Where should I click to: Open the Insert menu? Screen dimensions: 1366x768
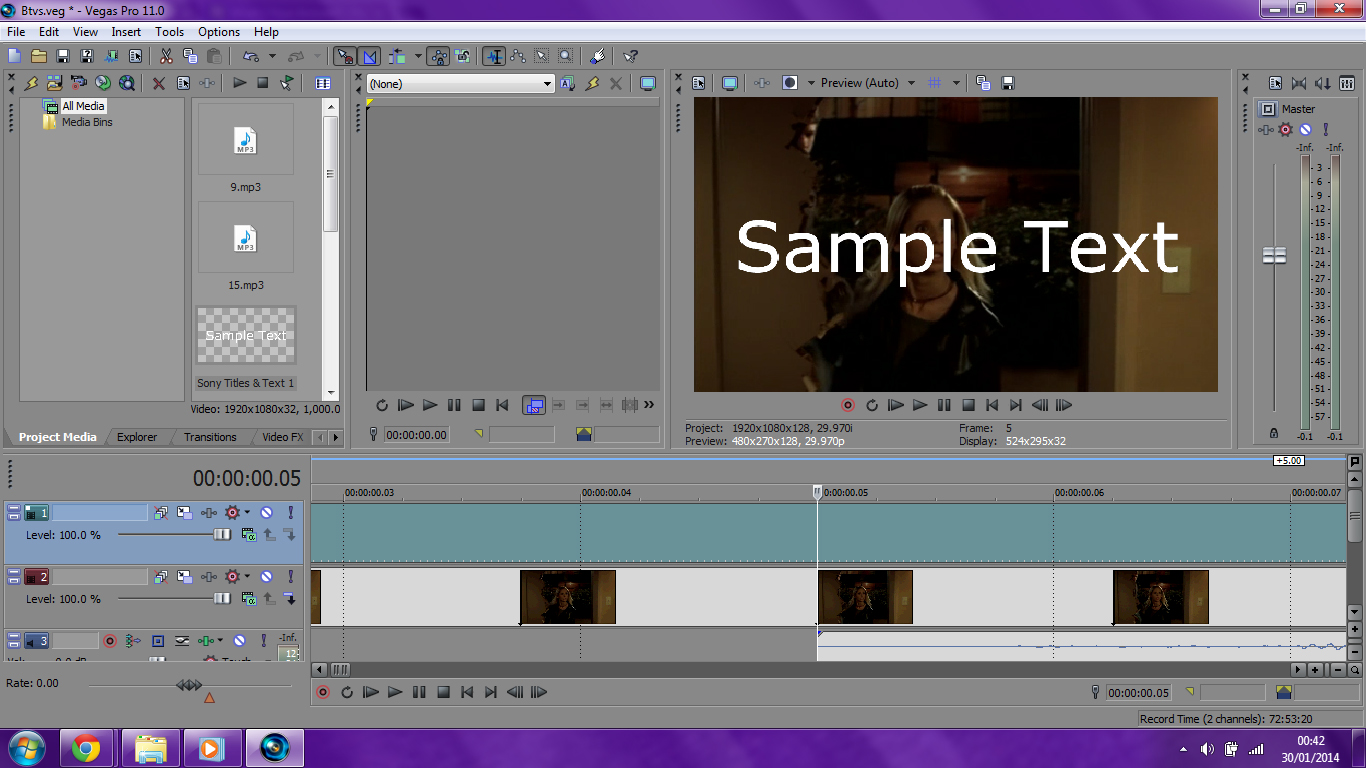click(126, 32)
